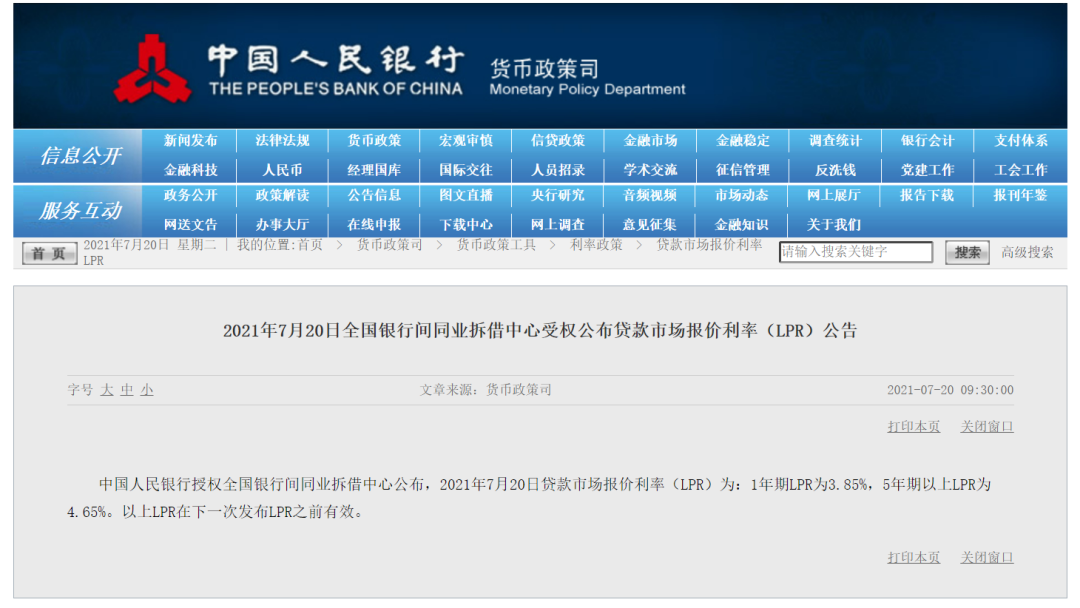Go to 意见征集 section
Image resolution: width=1080 pixels, height=608 pixels.
coord(650,225)
